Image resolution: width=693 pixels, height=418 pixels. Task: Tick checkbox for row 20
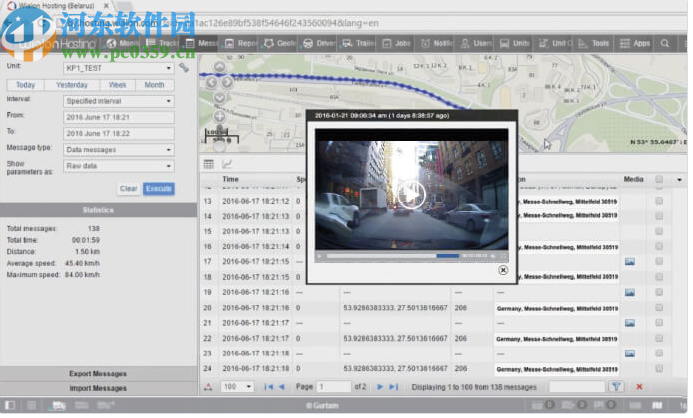659,308
